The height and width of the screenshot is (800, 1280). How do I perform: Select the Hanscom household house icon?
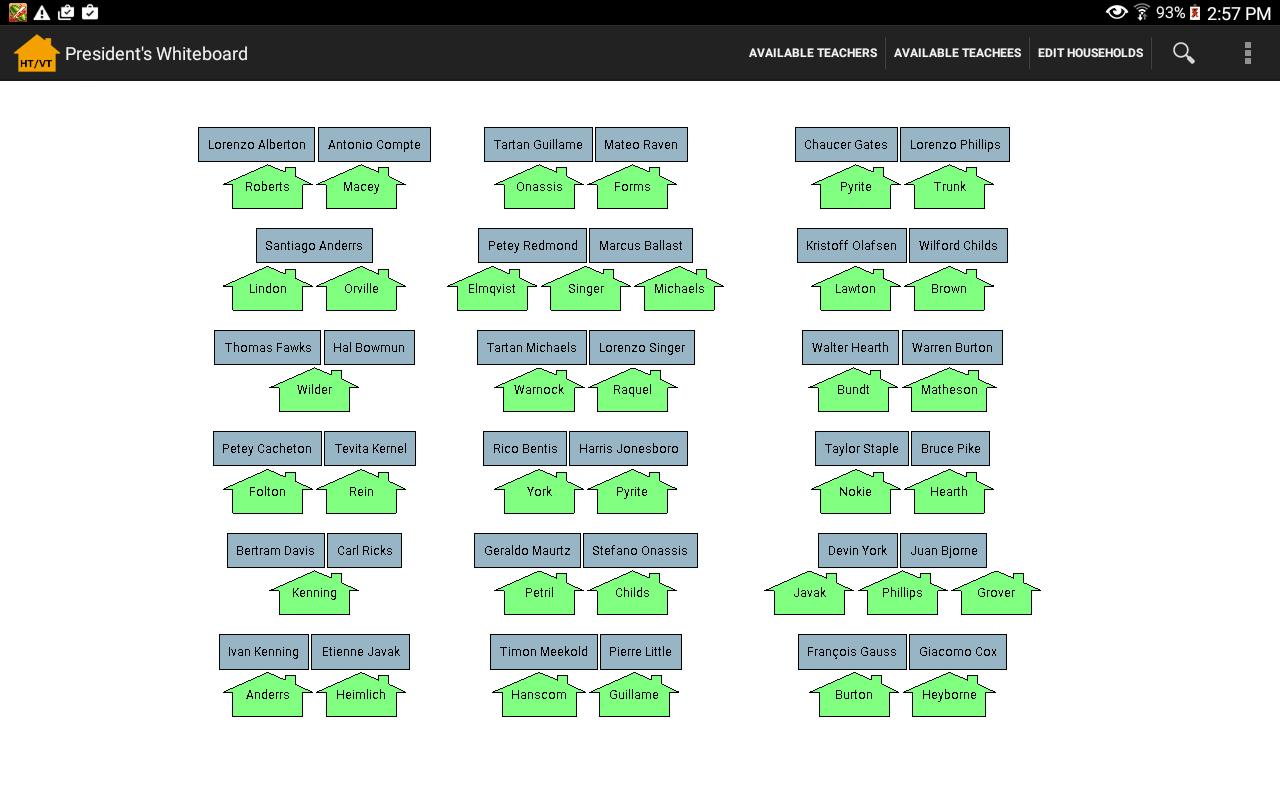[x=539, y=696]
